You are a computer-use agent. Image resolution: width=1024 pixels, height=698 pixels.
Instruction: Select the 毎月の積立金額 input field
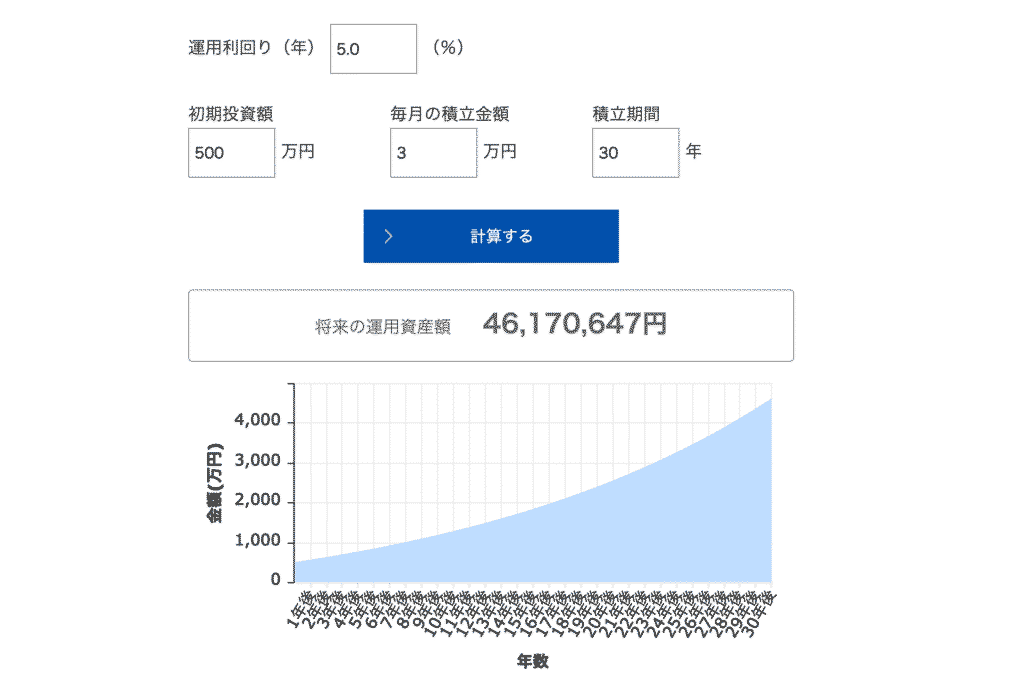click(434, 153)
